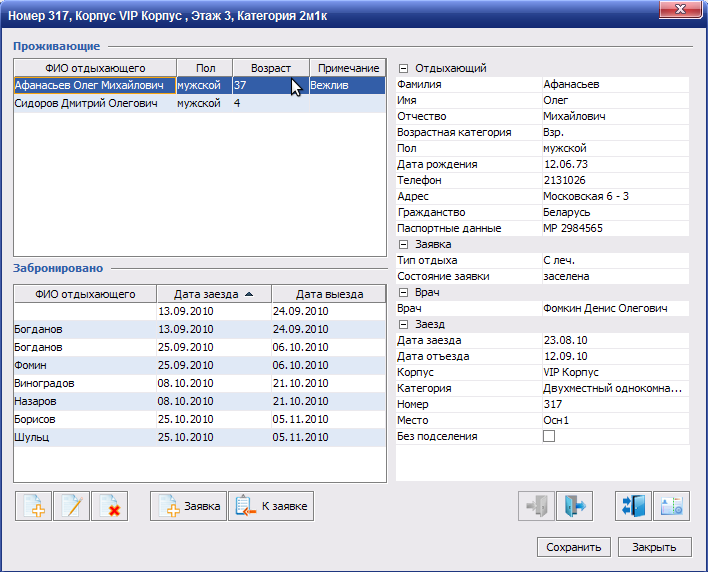Click the check-in door icon
The image size is (708, 572).
pyautogui.click(x=536, y=506)
